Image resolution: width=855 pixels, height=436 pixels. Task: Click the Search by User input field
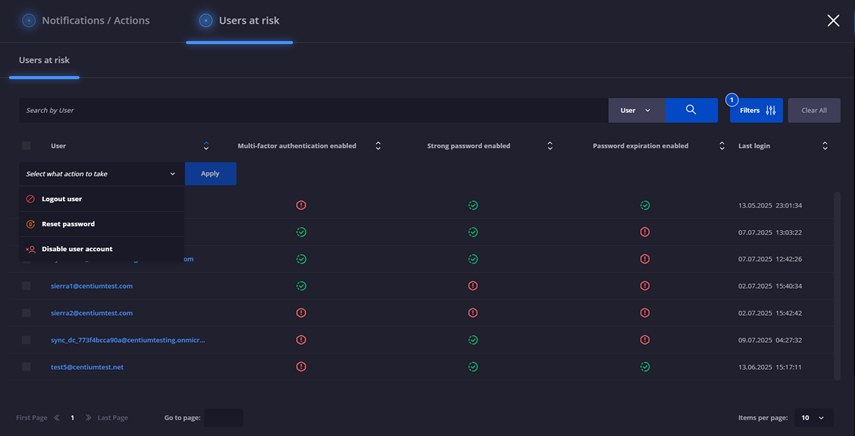[x=314, y=110]
